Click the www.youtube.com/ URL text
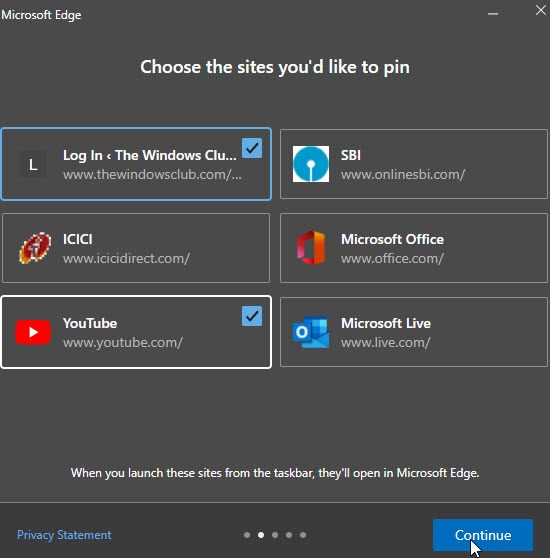This screenshot has width=550, height=558. click(123, 342)
